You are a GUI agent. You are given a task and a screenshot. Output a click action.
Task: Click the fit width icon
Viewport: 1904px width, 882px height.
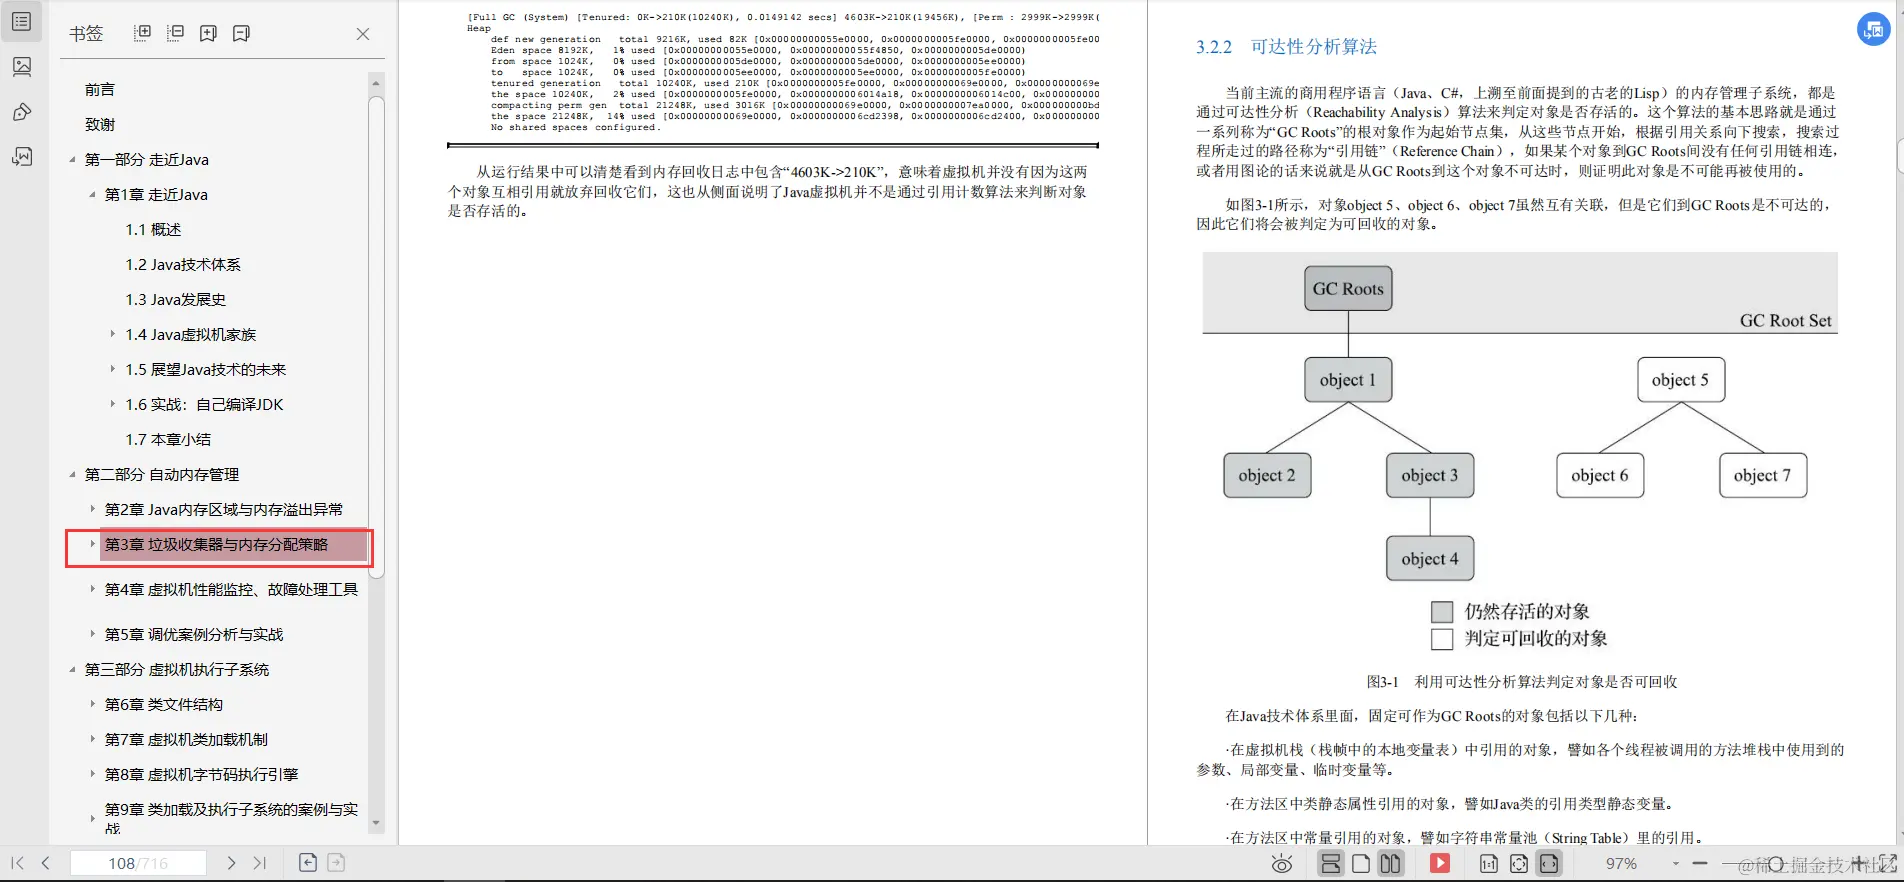(x=1549, y=864)
